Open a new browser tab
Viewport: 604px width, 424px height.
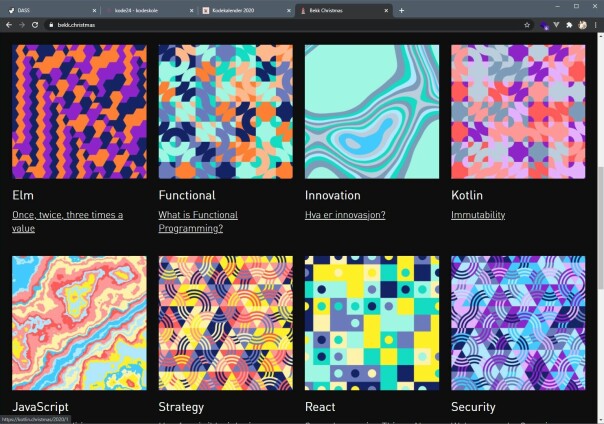[401, 10]
